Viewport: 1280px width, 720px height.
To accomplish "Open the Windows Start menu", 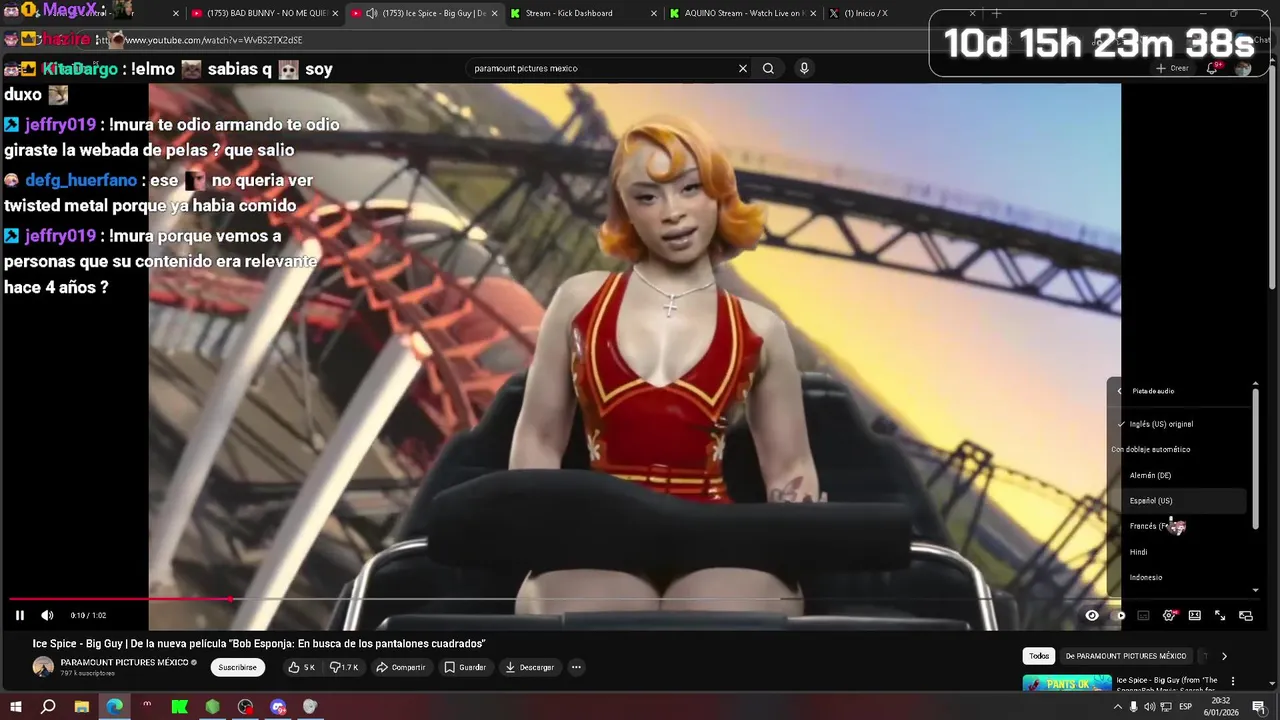I will [15, 707].
